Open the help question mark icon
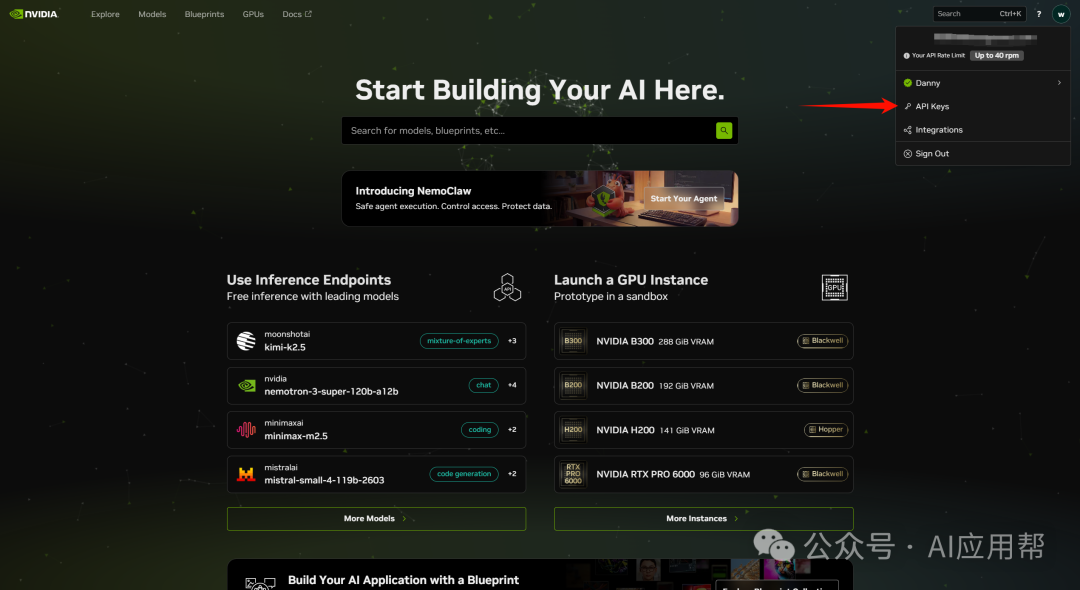 pyautogui.click(x=1039, y=14)
